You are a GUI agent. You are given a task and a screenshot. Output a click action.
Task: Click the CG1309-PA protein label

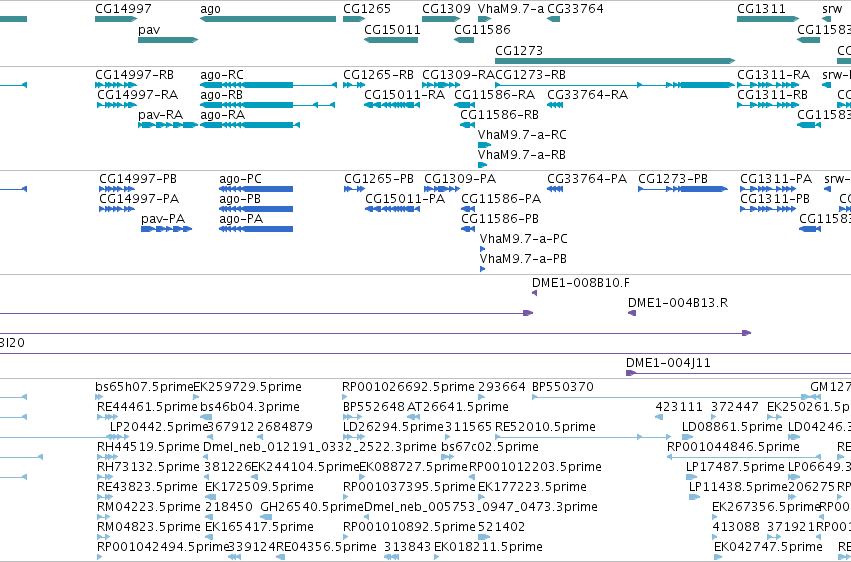pos(460,179)
